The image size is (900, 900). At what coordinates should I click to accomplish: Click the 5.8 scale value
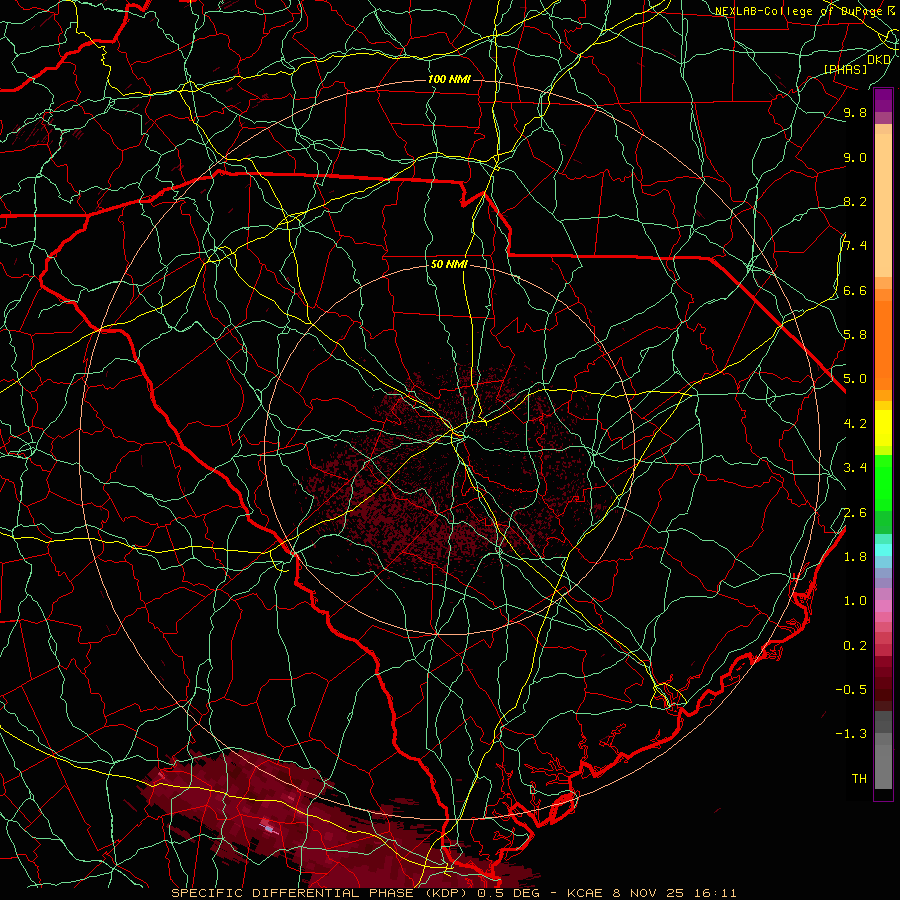[x=855, y=334]
